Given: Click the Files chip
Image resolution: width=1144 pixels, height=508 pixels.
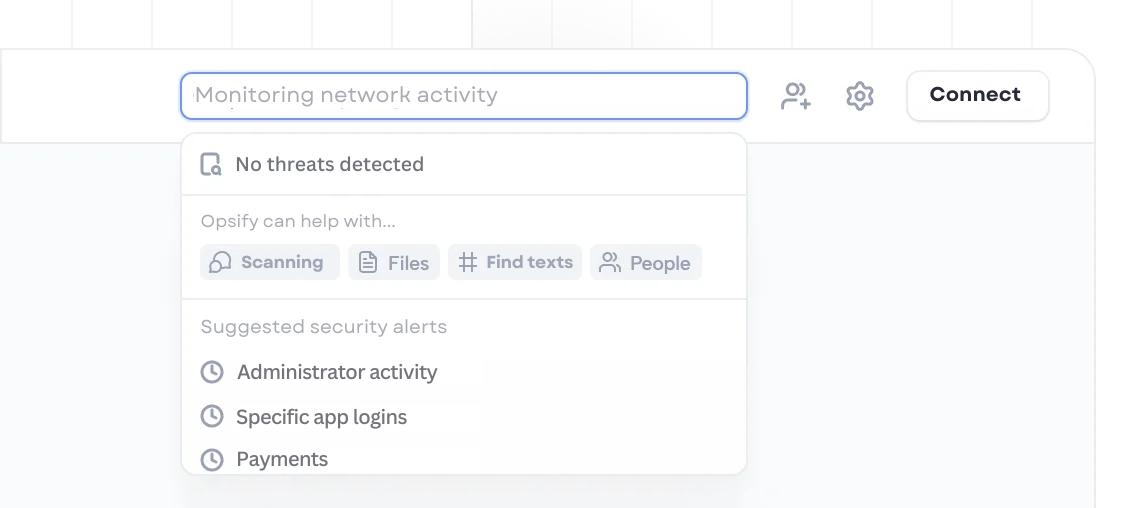Looking at the screenshot, I should pos(394,262).
